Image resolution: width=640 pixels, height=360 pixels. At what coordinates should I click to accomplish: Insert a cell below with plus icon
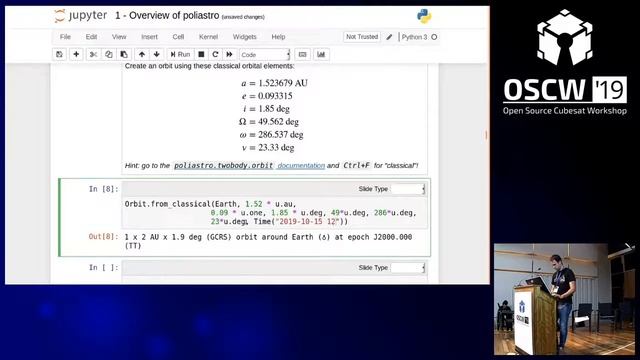(76, 54)
